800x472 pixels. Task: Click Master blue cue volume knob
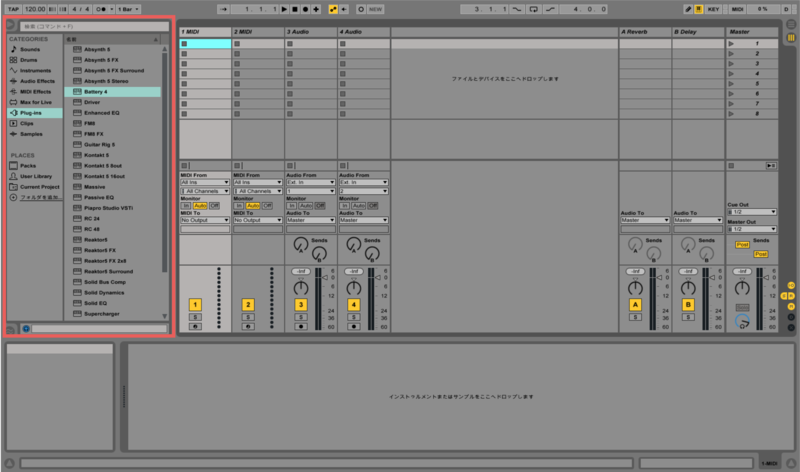[x=742, y=321]
